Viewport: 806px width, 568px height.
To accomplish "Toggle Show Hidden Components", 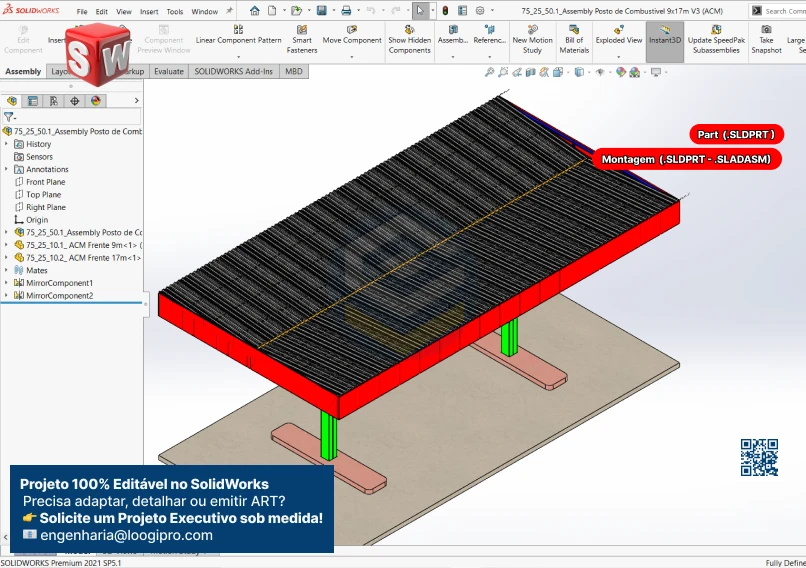I will pyautogui.click(x=410, y=40).
